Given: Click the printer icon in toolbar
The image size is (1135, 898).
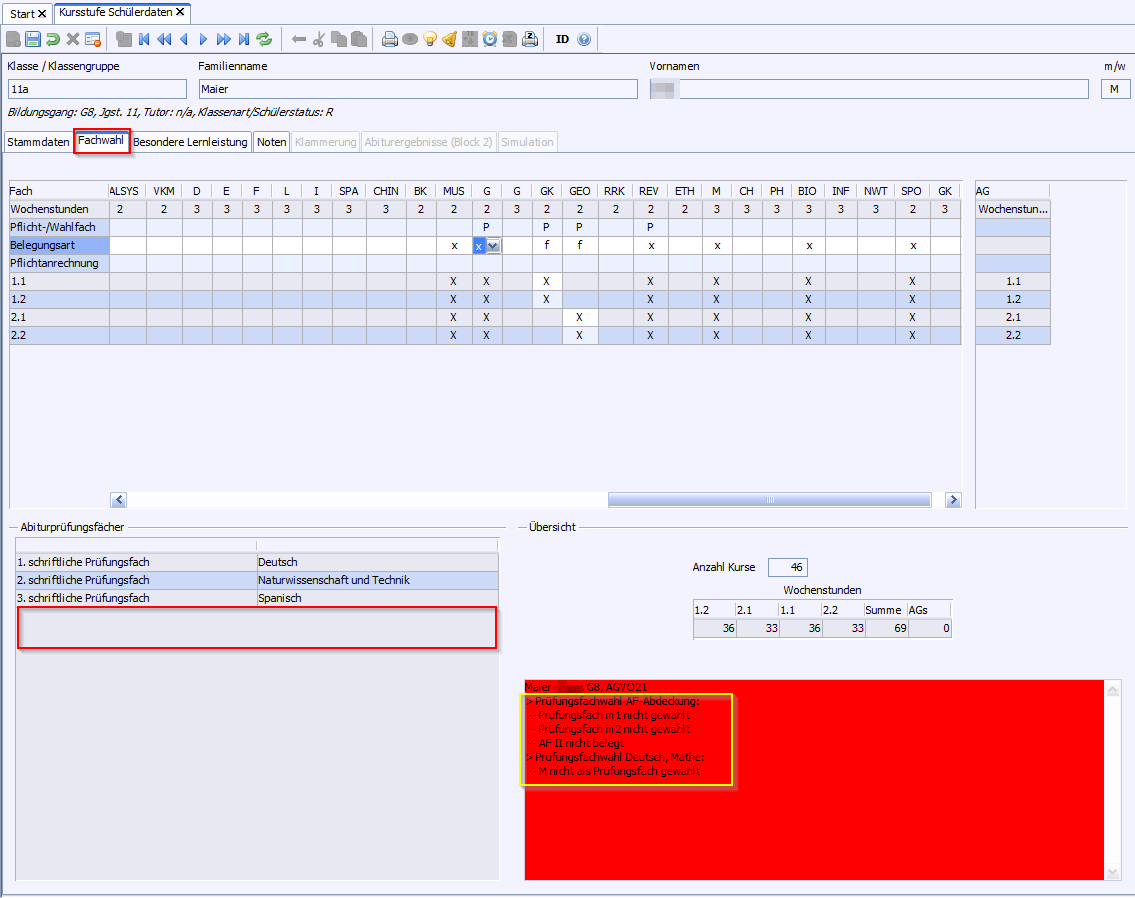Looking at the screenshot, I should (390, 39).
